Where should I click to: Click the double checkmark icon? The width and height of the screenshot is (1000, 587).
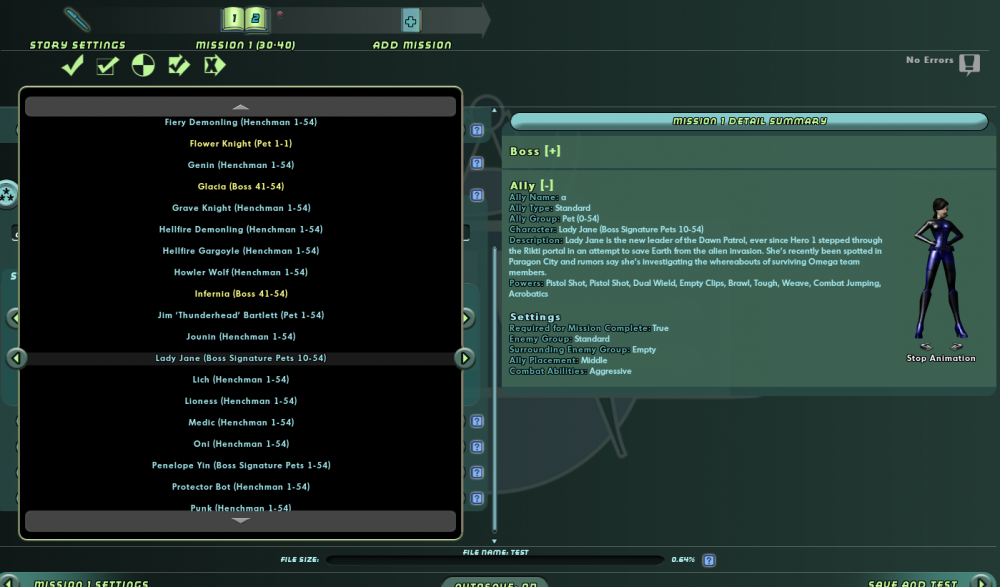(179, 65)
